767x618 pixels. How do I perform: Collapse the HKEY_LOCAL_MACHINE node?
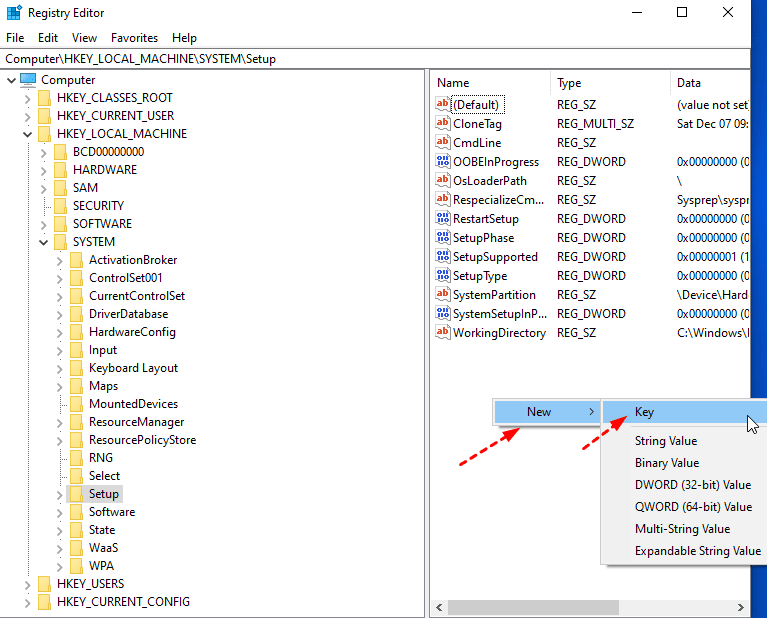[27, 134]
